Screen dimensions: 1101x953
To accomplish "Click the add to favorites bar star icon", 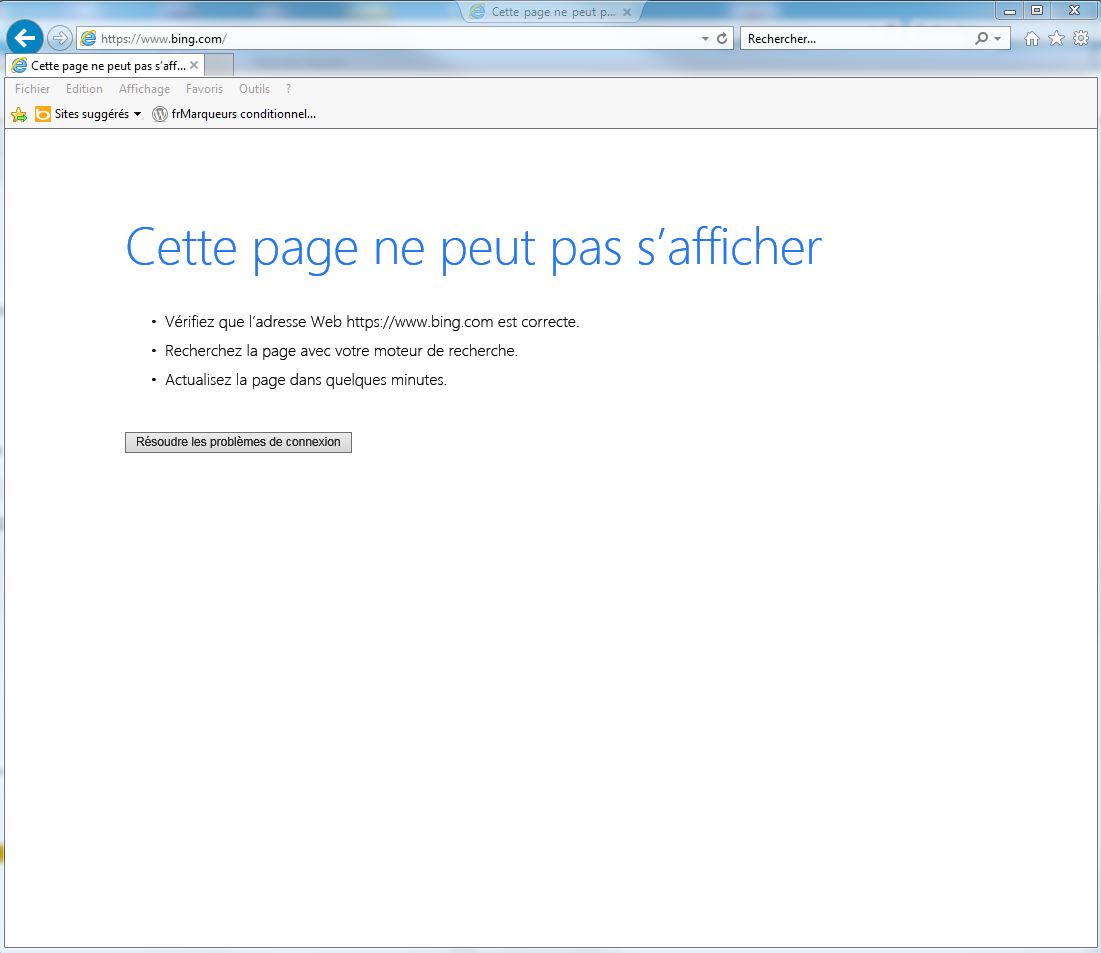I will (x=18, y=115).
